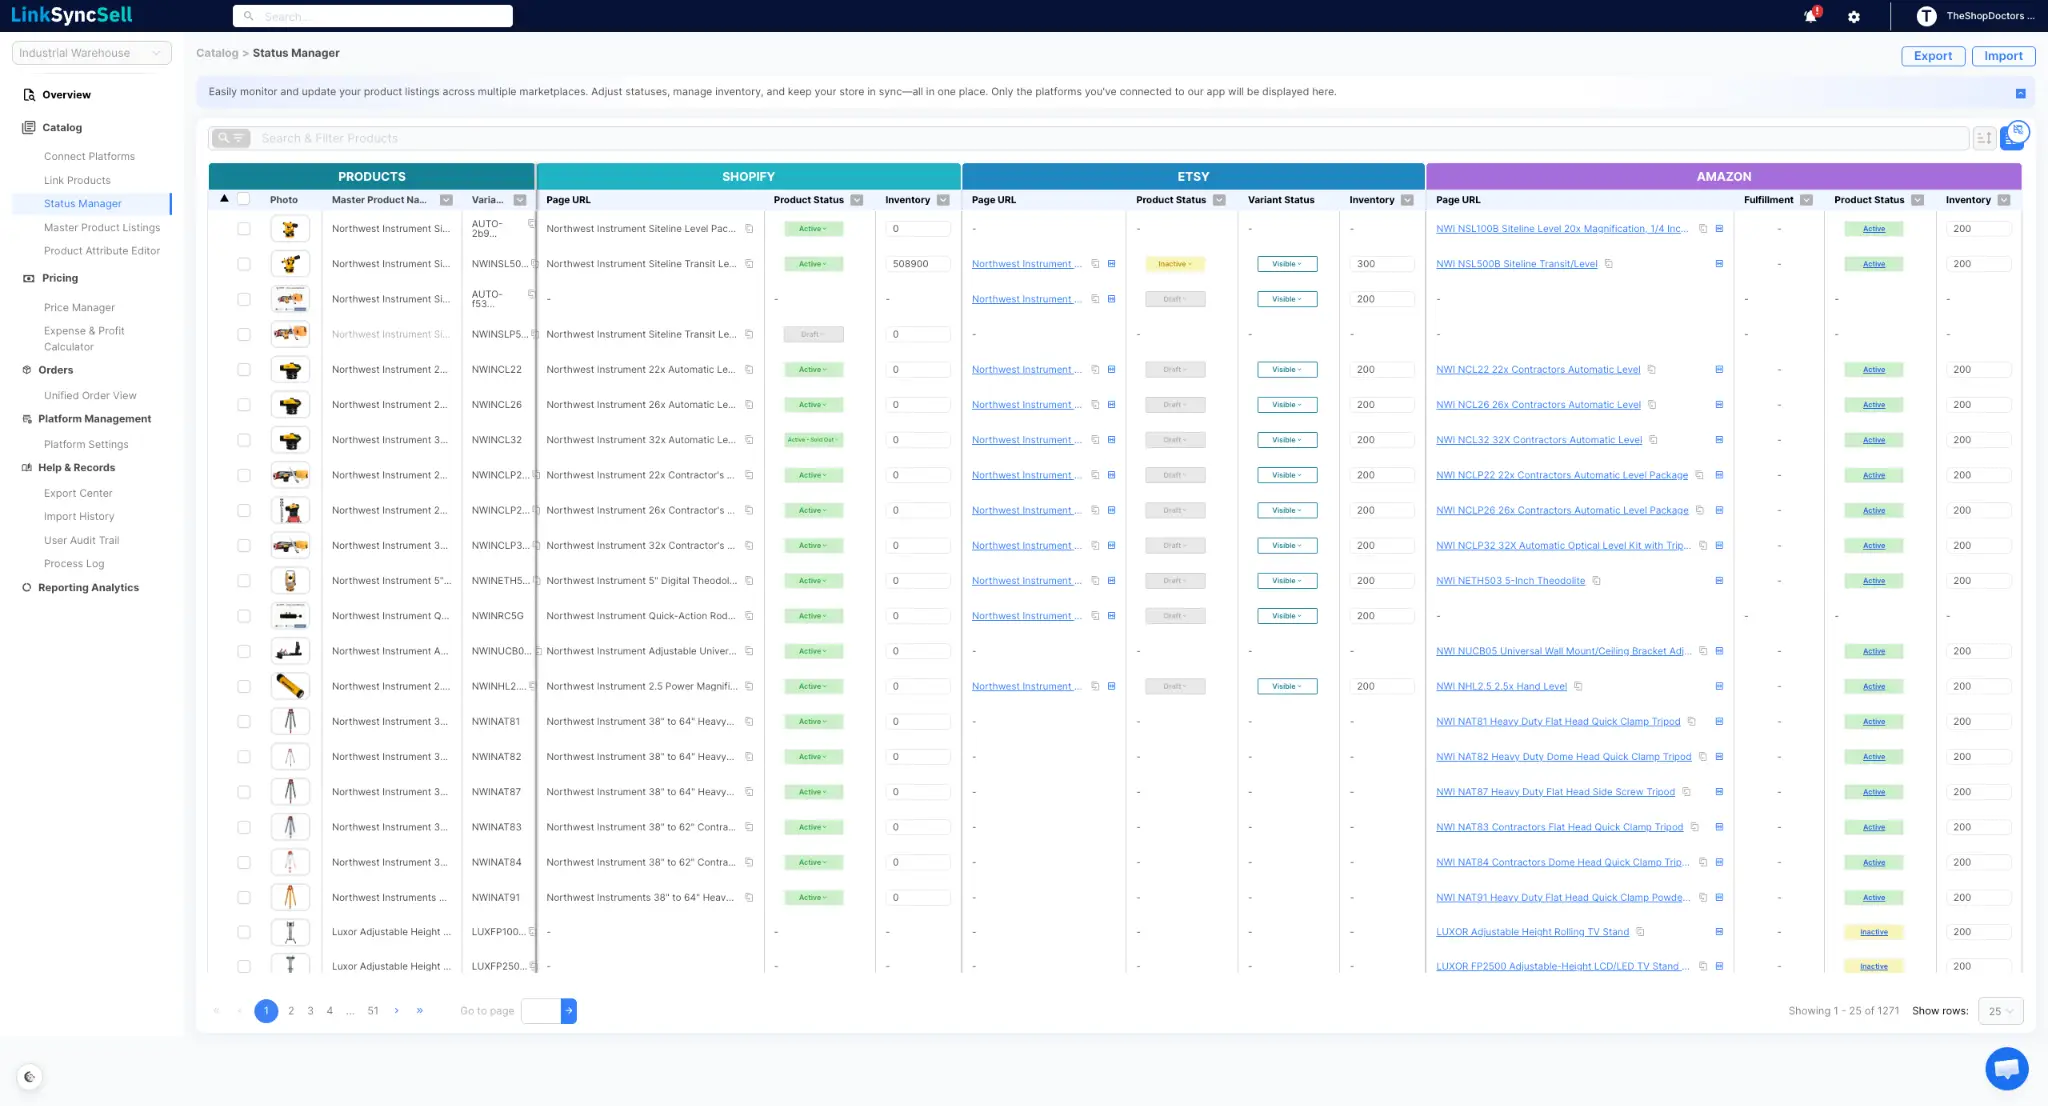Open Amazon link NWI NCL26 26x Contractors Automatic Level
This screenshot has height=1106, width=2048.
[x=1538, y=405]
